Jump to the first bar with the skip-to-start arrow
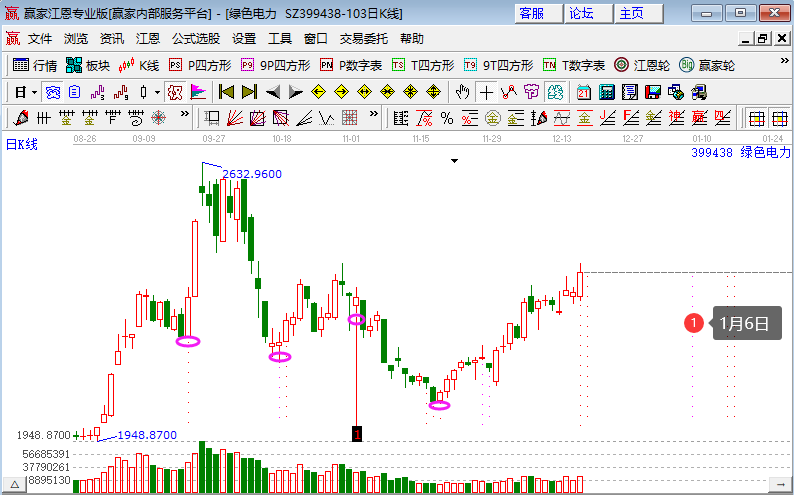This screenshot has height=495, width=794. pos(226,92)
